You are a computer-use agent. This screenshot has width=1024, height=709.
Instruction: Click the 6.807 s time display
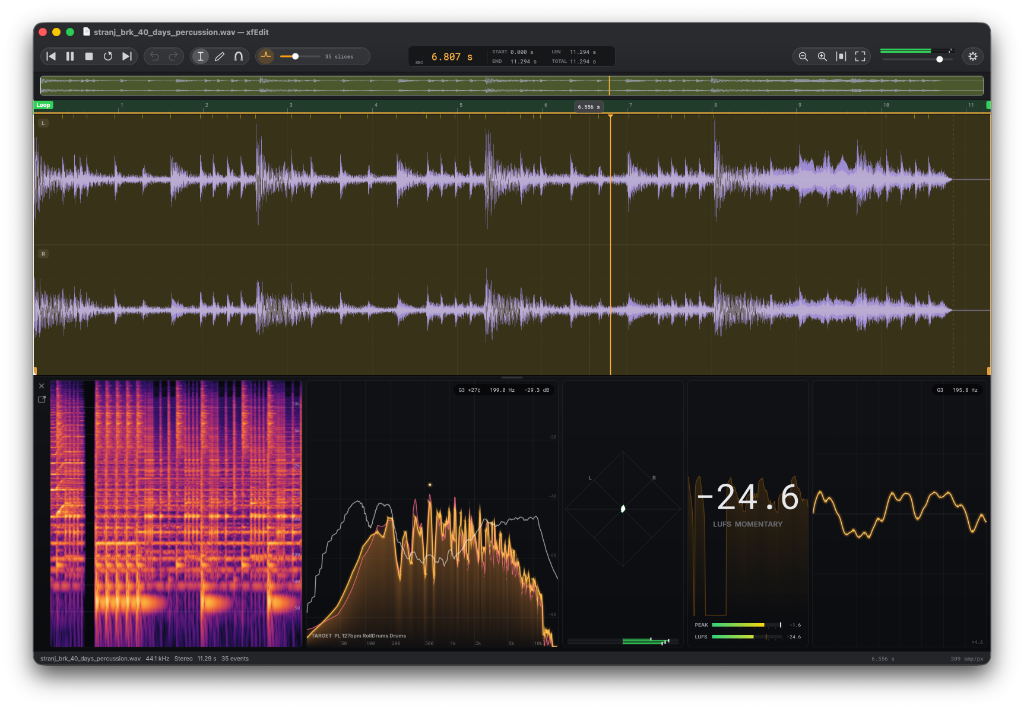[451, 57]
